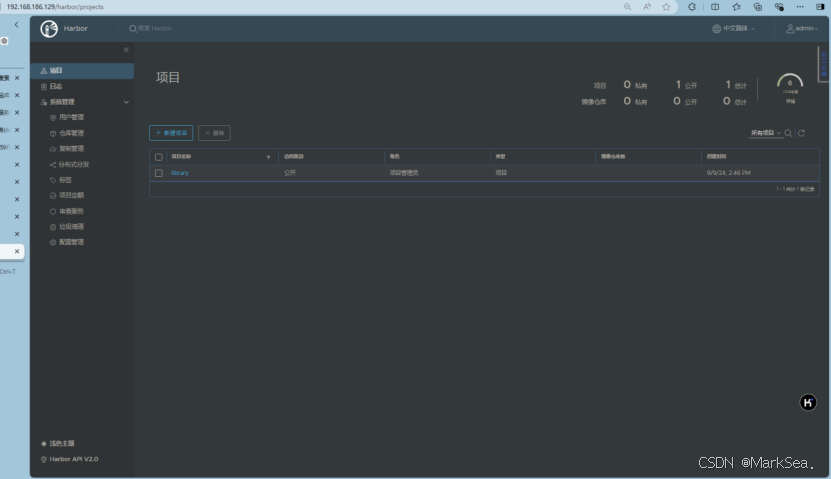The image size is (831, 479).
Task: Click the browser address bar URL
Action: (55, 7)
